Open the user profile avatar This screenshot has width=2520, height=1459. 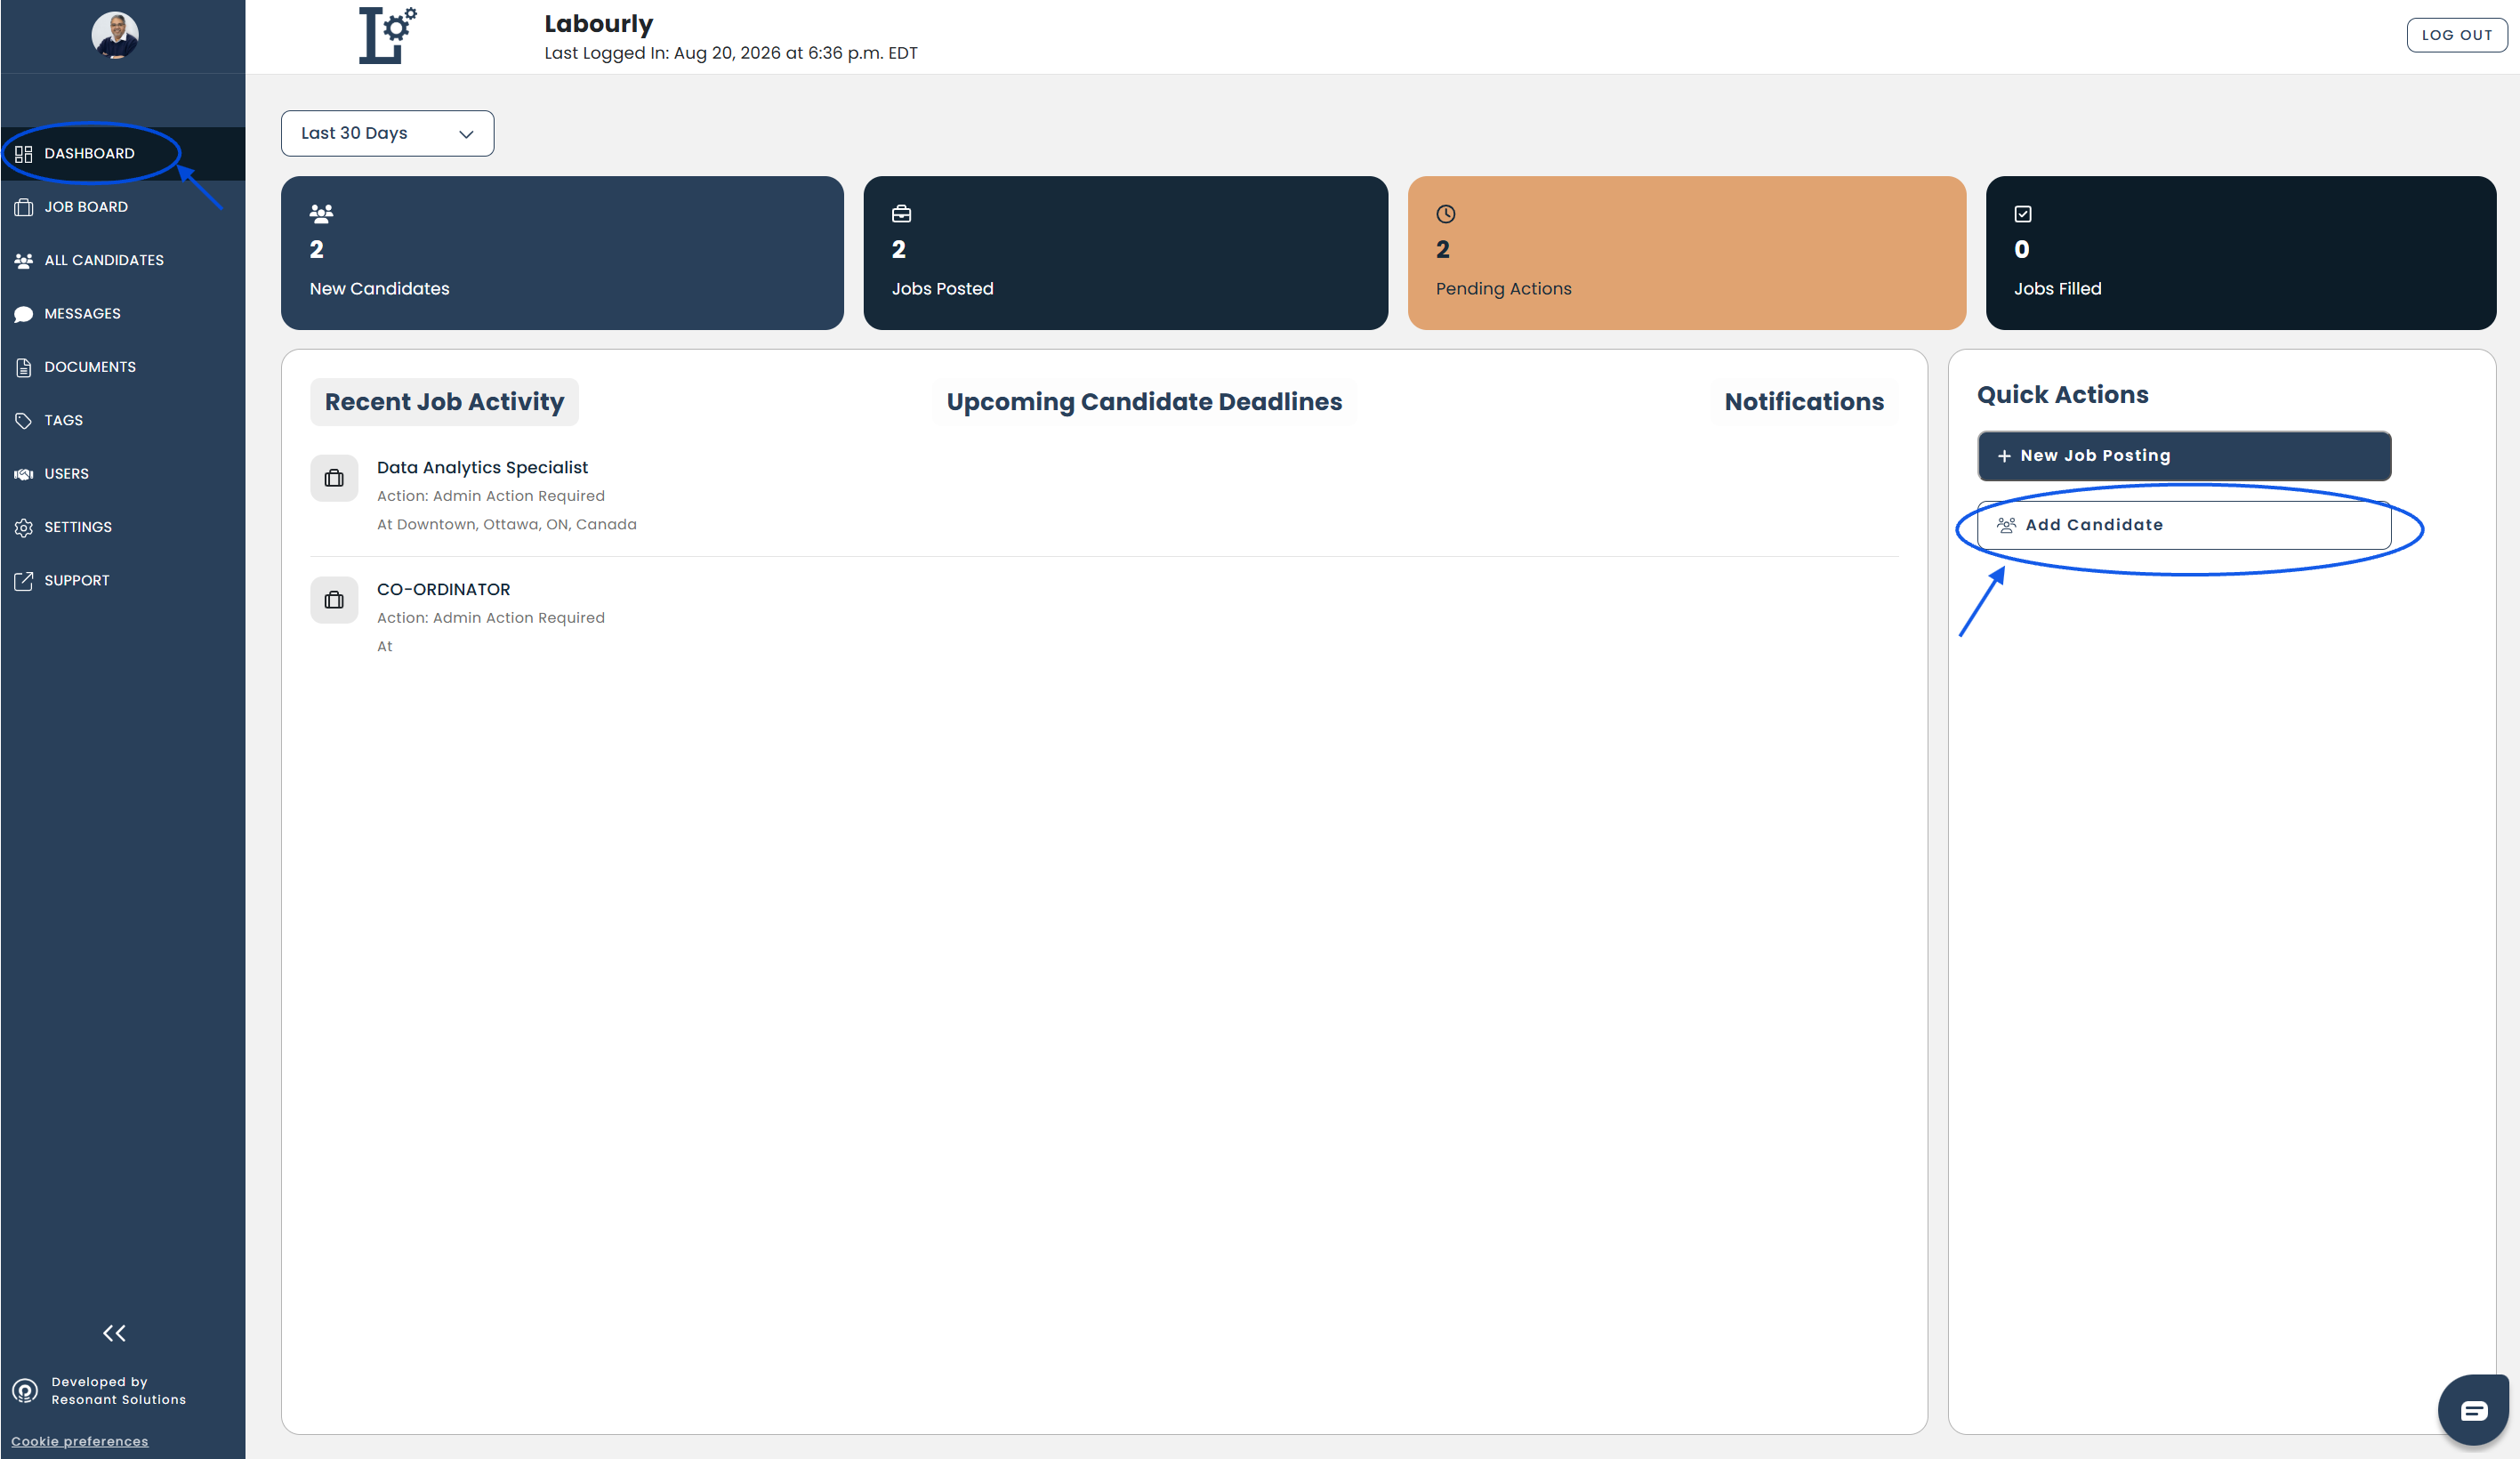click(115, 36)
